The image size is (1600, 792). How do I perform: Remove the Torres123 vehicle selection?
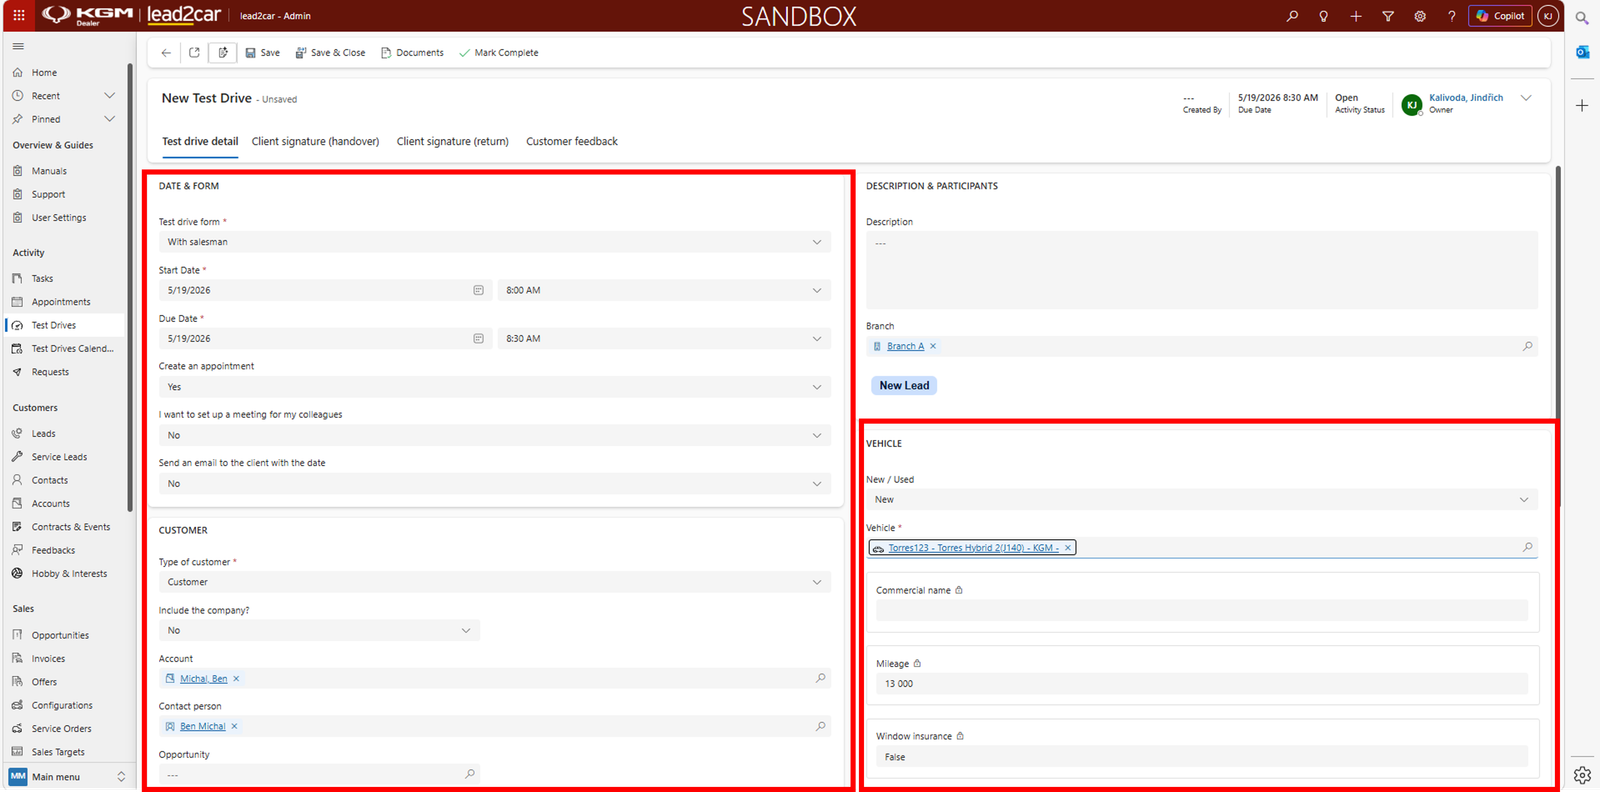tap(1068, 548)
